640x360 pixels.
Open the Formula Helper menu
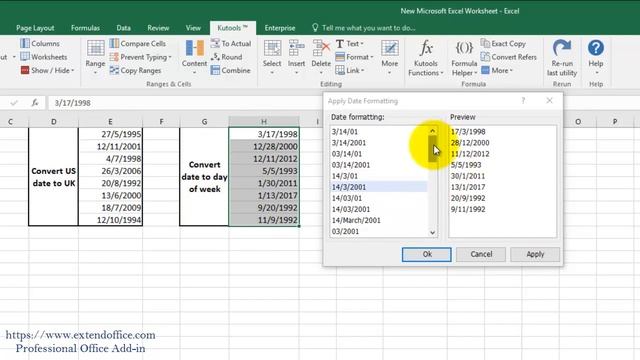coord(464,58)
